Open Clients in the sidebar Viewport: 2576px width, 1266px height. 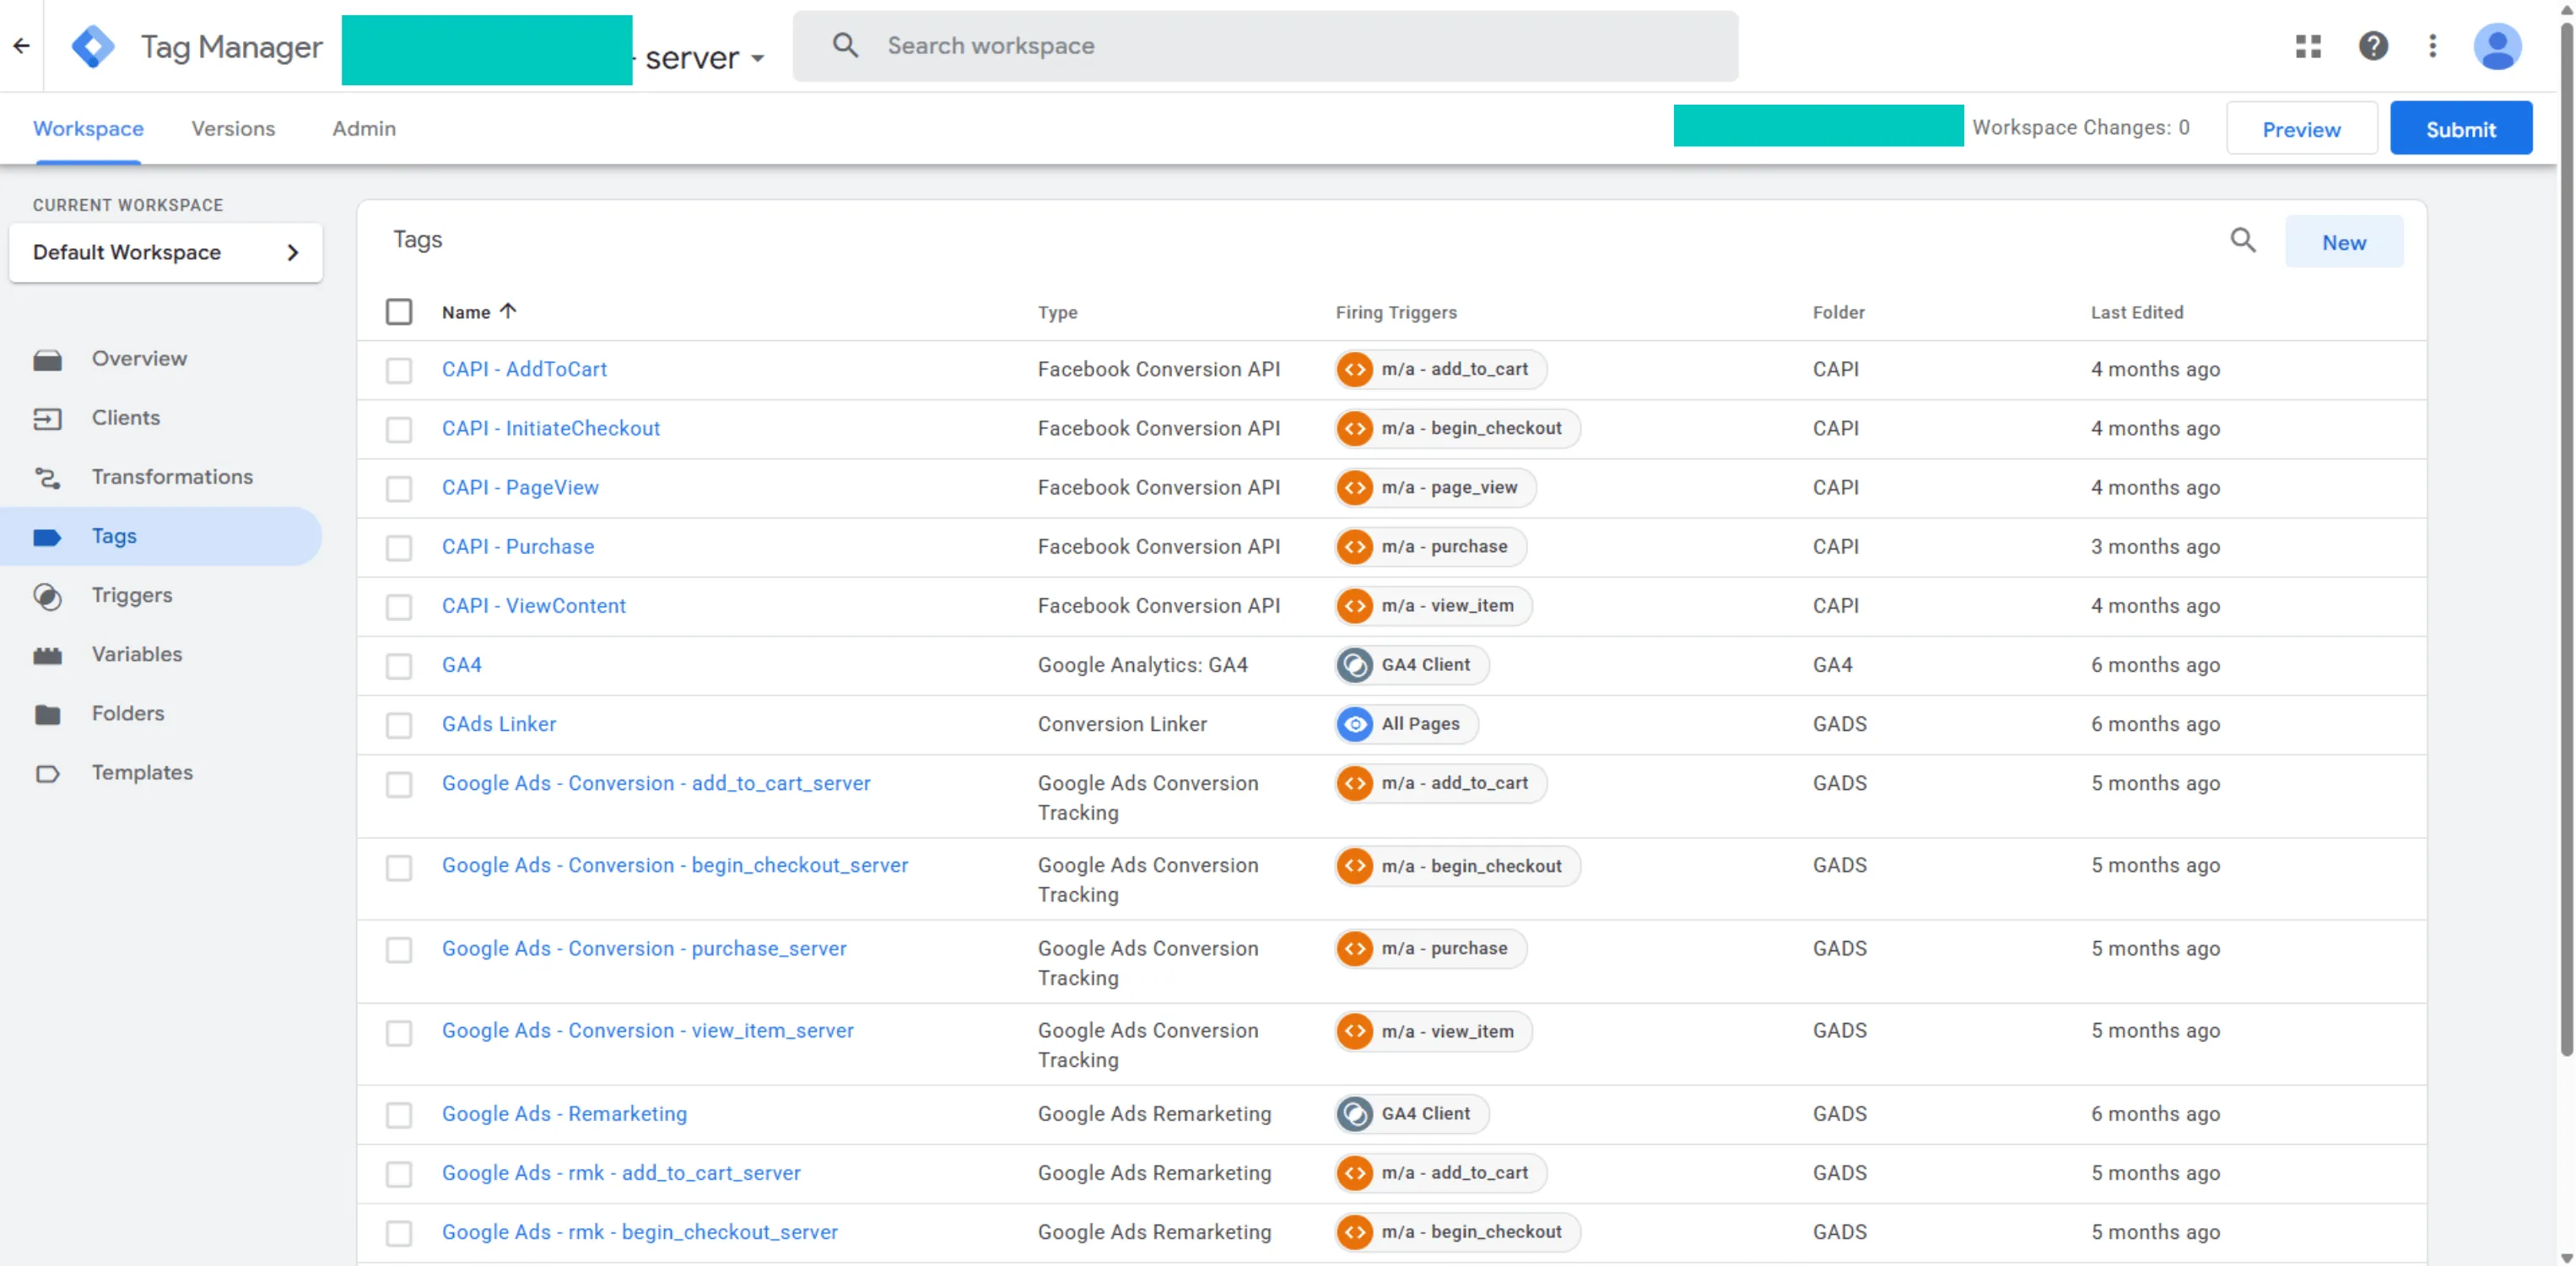[x=161, y=417]
